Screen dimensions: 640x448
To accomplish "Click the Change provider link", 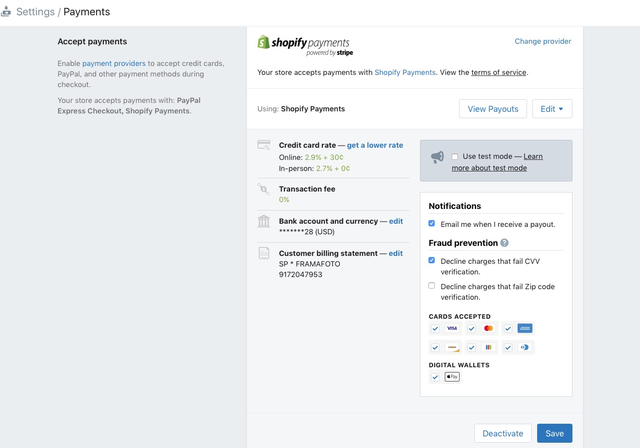I will pyautogui.click(x=542, y=41).
